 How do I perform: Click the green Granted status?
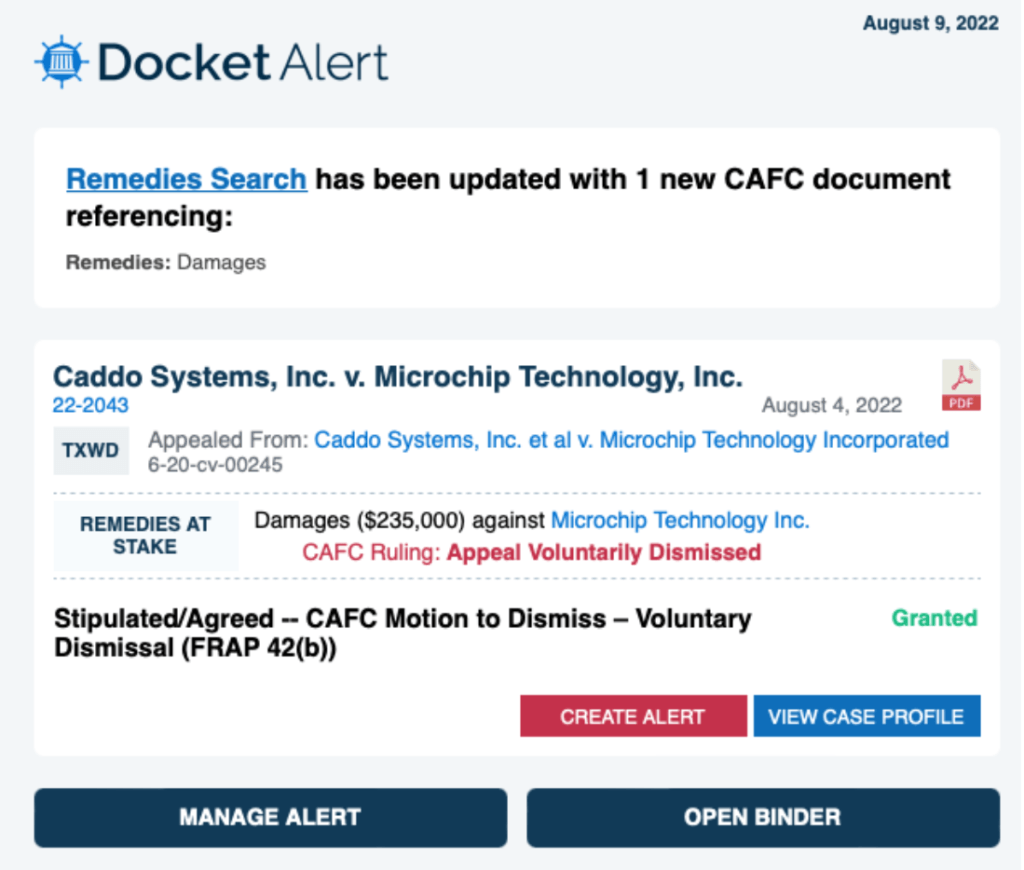(934, 618)
